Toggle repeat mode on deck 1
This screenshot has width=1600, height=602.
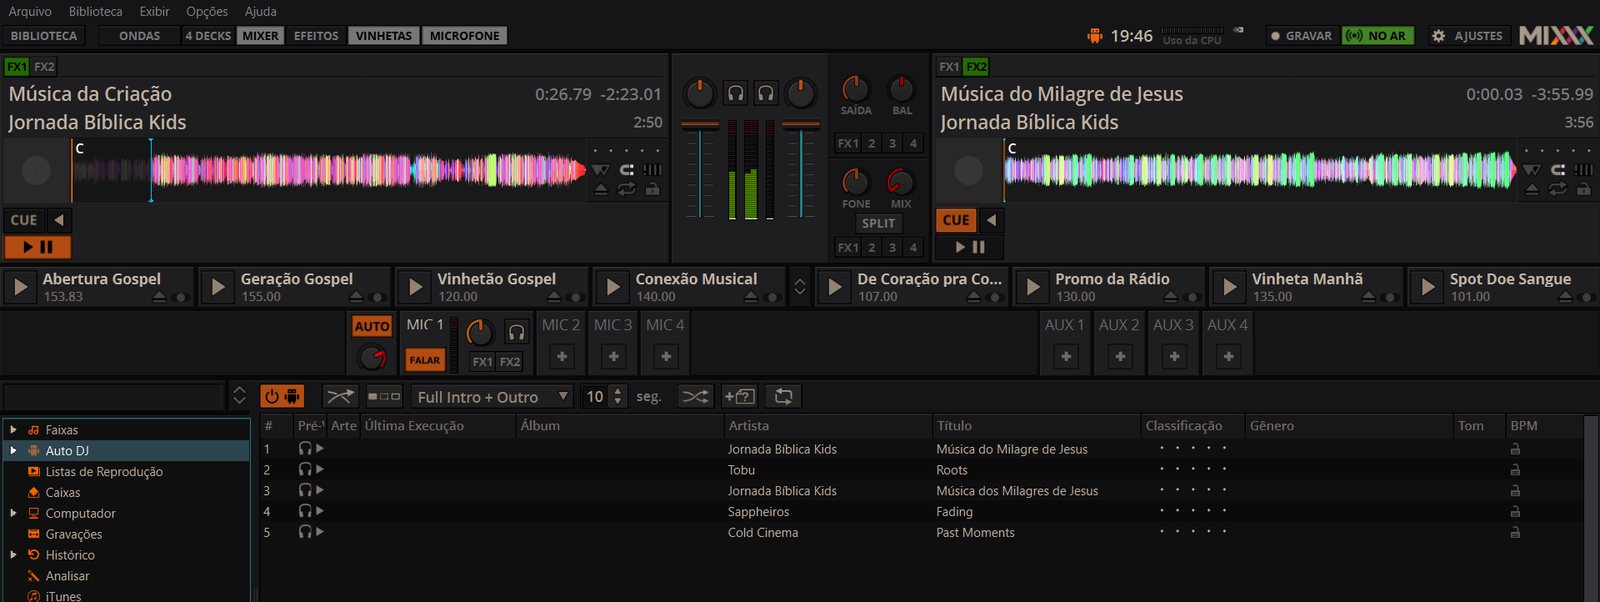626,189
